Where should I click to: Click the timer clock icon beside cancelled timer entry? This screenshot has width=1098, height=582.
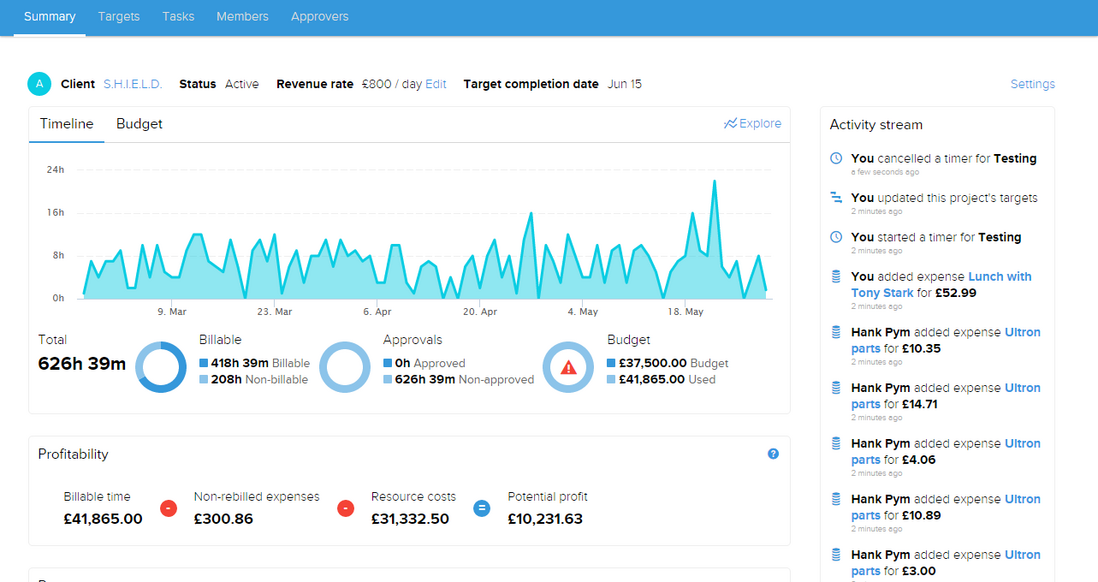[x=834, y=158]
